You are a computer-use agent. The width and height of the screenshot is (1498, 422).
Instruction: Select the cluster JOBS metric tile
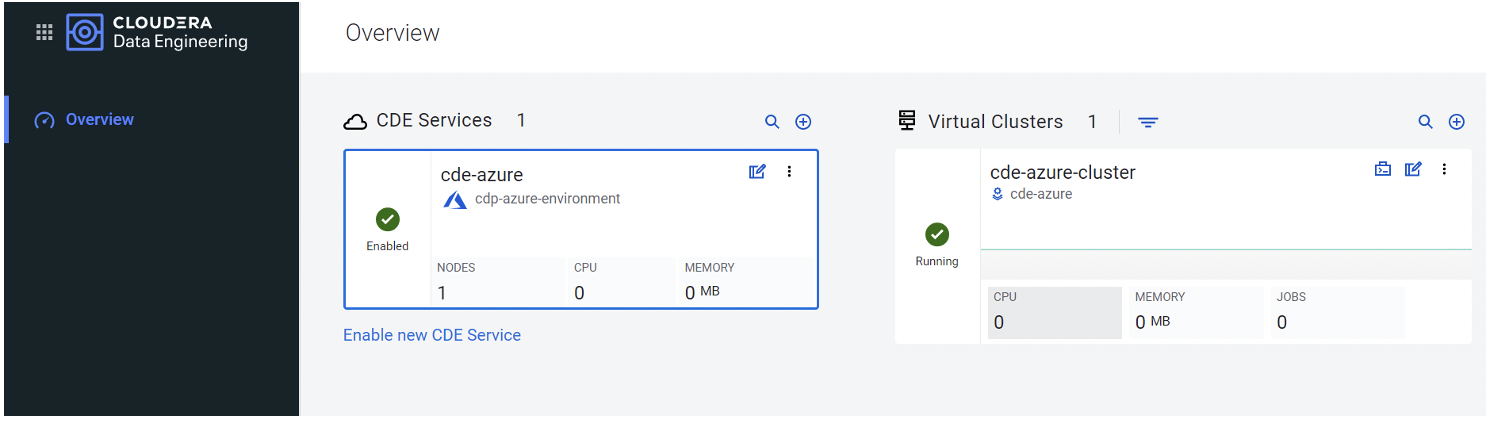coord(1338,312)
